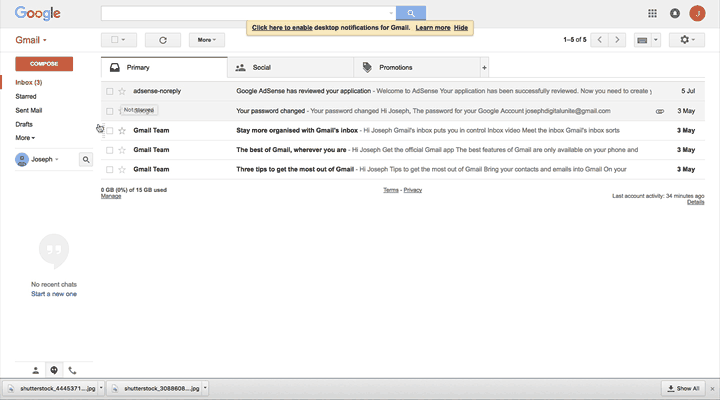Screen dimensions: 720x400
Task: Click the attachment paperclip icon
Action: click(x=659, y=111)
